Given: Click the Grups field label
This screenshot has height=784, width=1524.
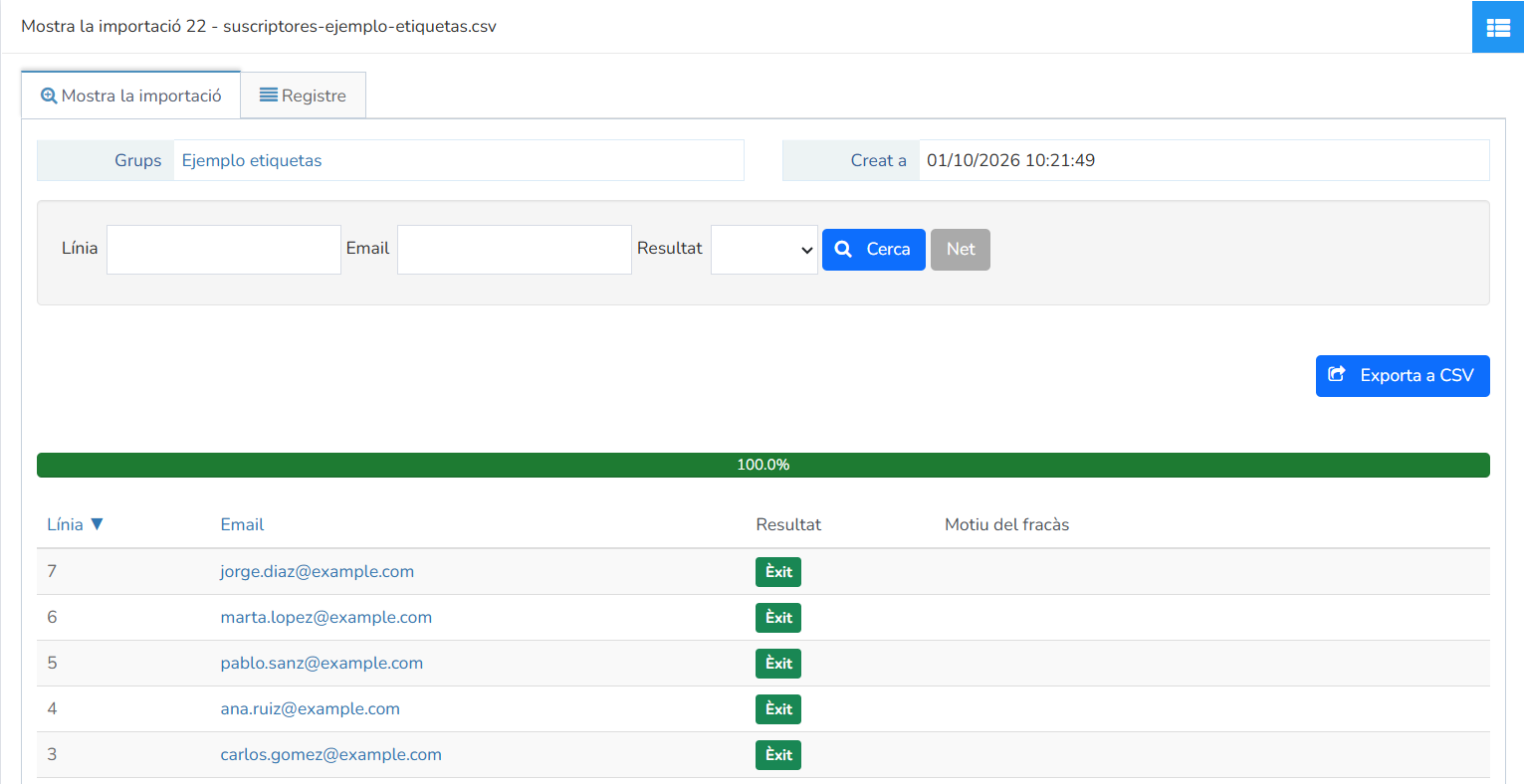Looking at the screenshot, I should pos(138,160).
